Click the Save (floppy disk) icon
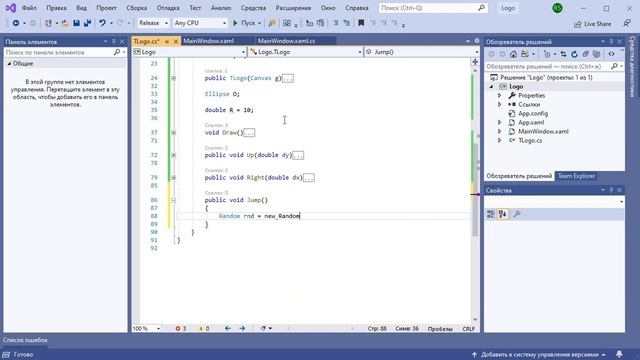640x360 pixels. (x=76, y=23)
